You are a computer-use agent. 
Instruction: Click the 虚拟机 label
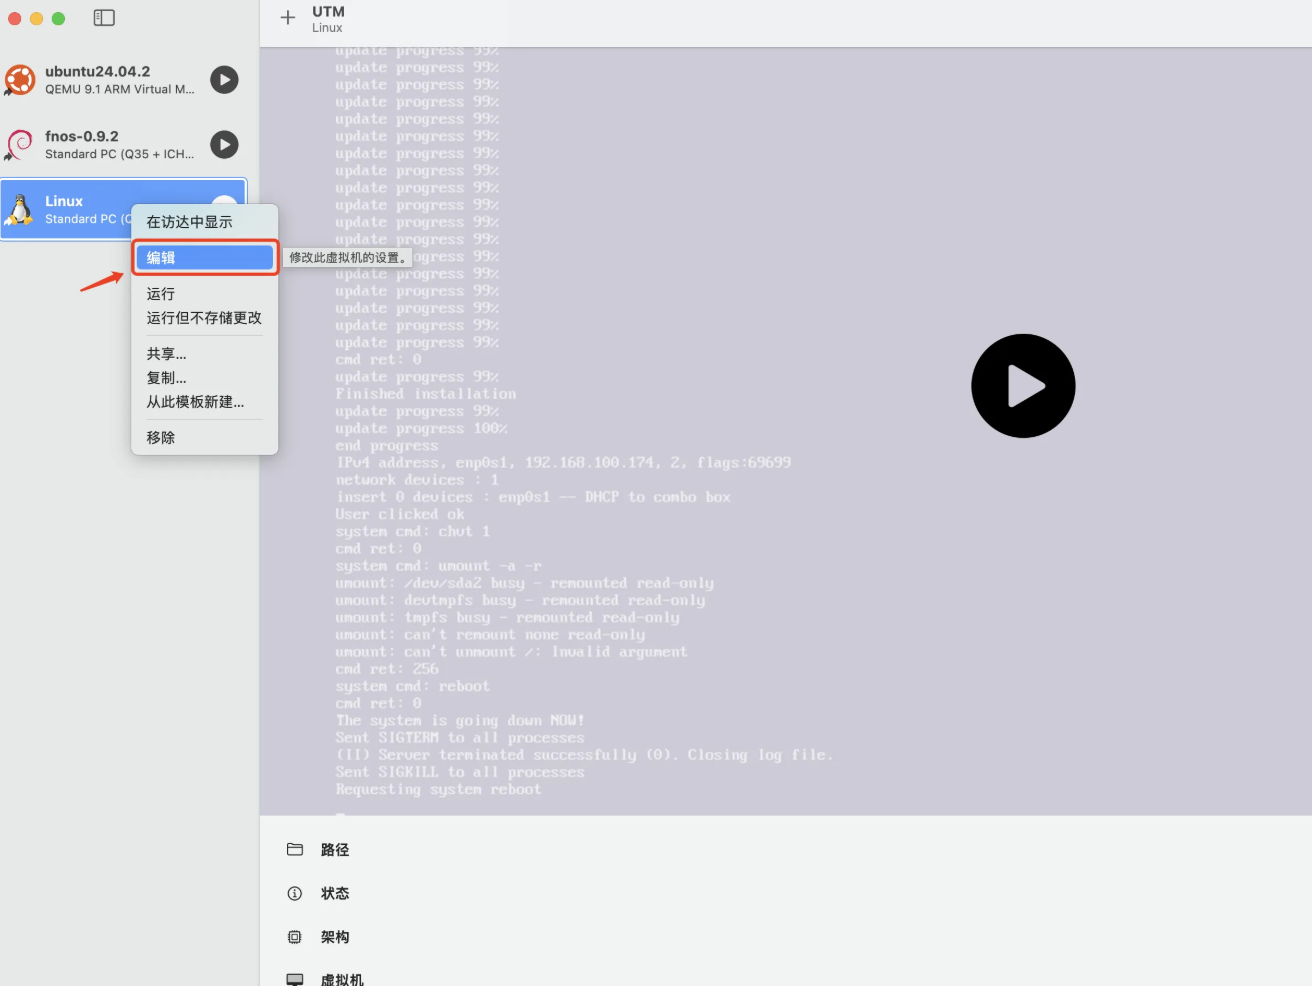(342, 980)
